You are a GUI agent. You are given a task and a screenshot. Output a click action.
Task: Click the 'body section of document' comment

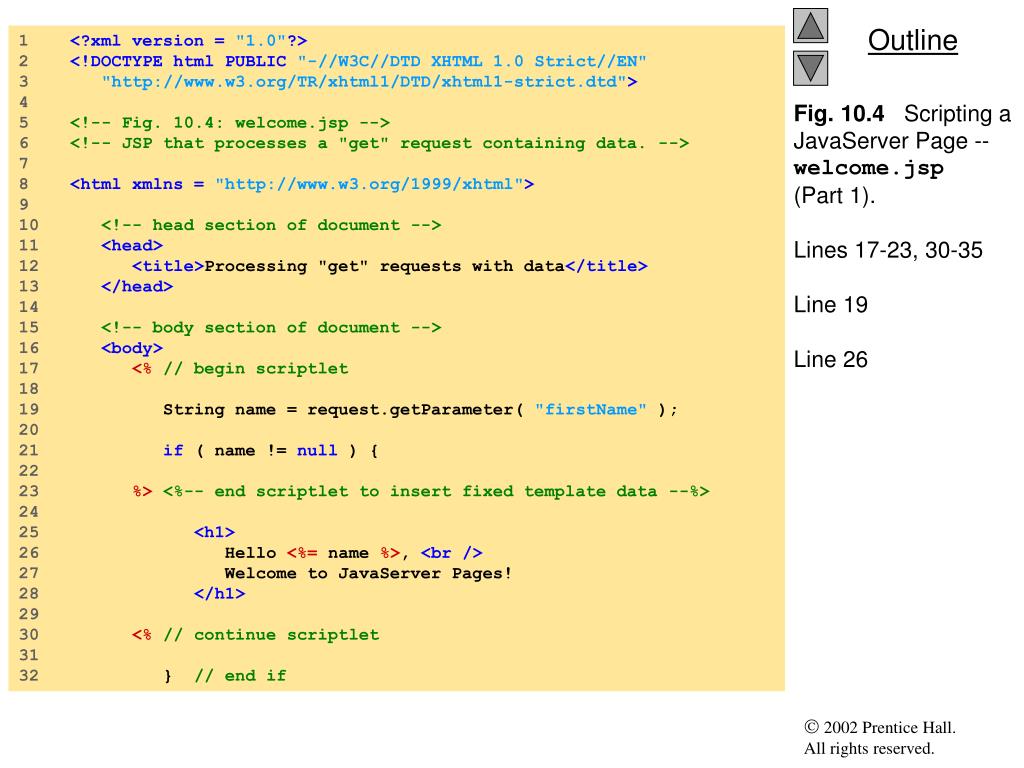270,328
